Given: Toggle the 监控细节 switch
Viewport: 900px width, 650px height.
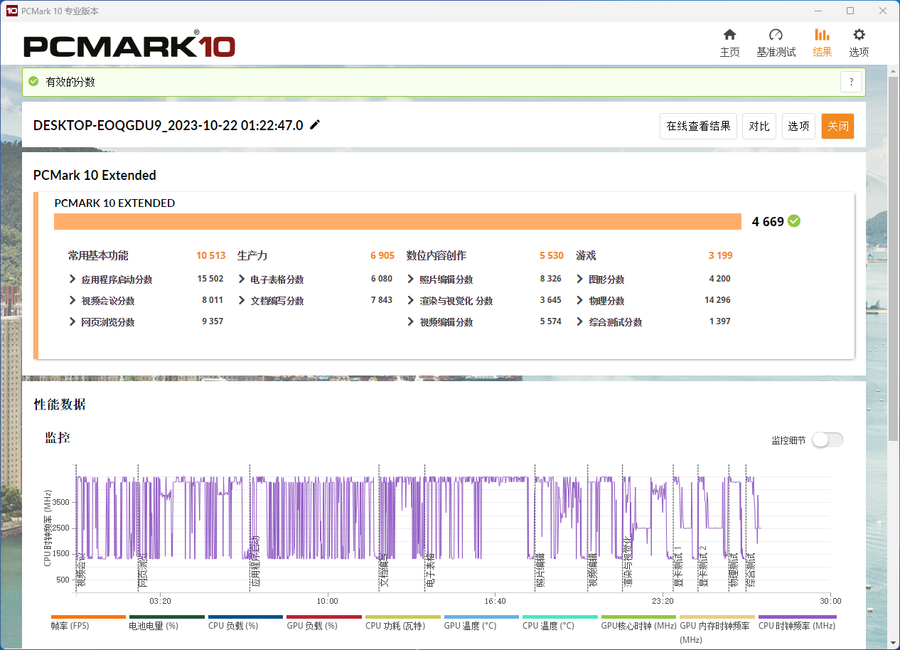Looking at the screenshot, I should coord(827,440).
